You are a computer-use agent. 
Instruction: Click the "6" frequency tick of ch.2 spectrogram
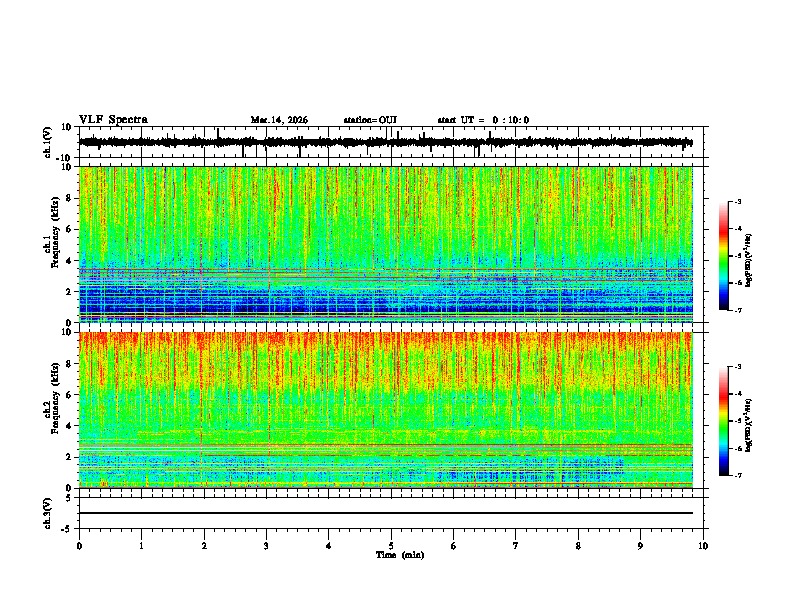coord(70,395)
